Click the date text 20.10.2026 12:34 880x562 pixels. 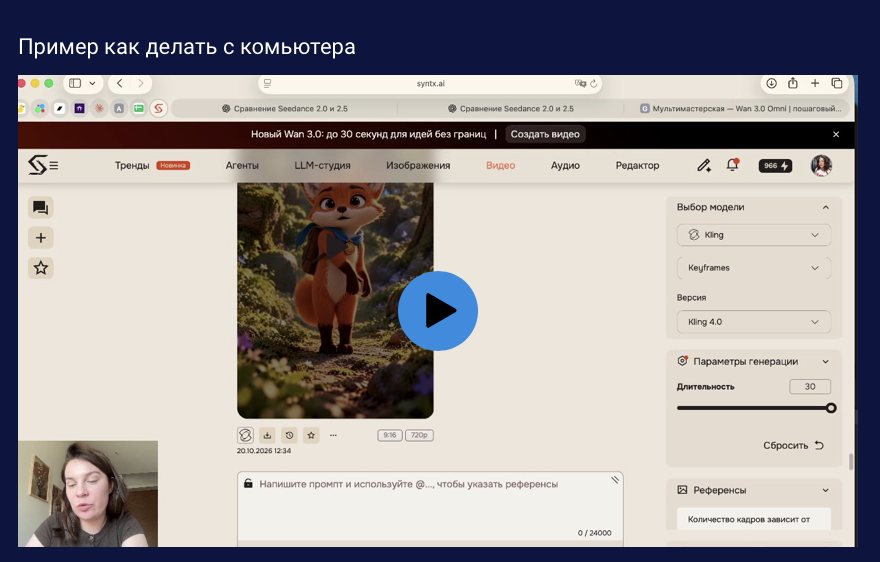tap(264, 450)
